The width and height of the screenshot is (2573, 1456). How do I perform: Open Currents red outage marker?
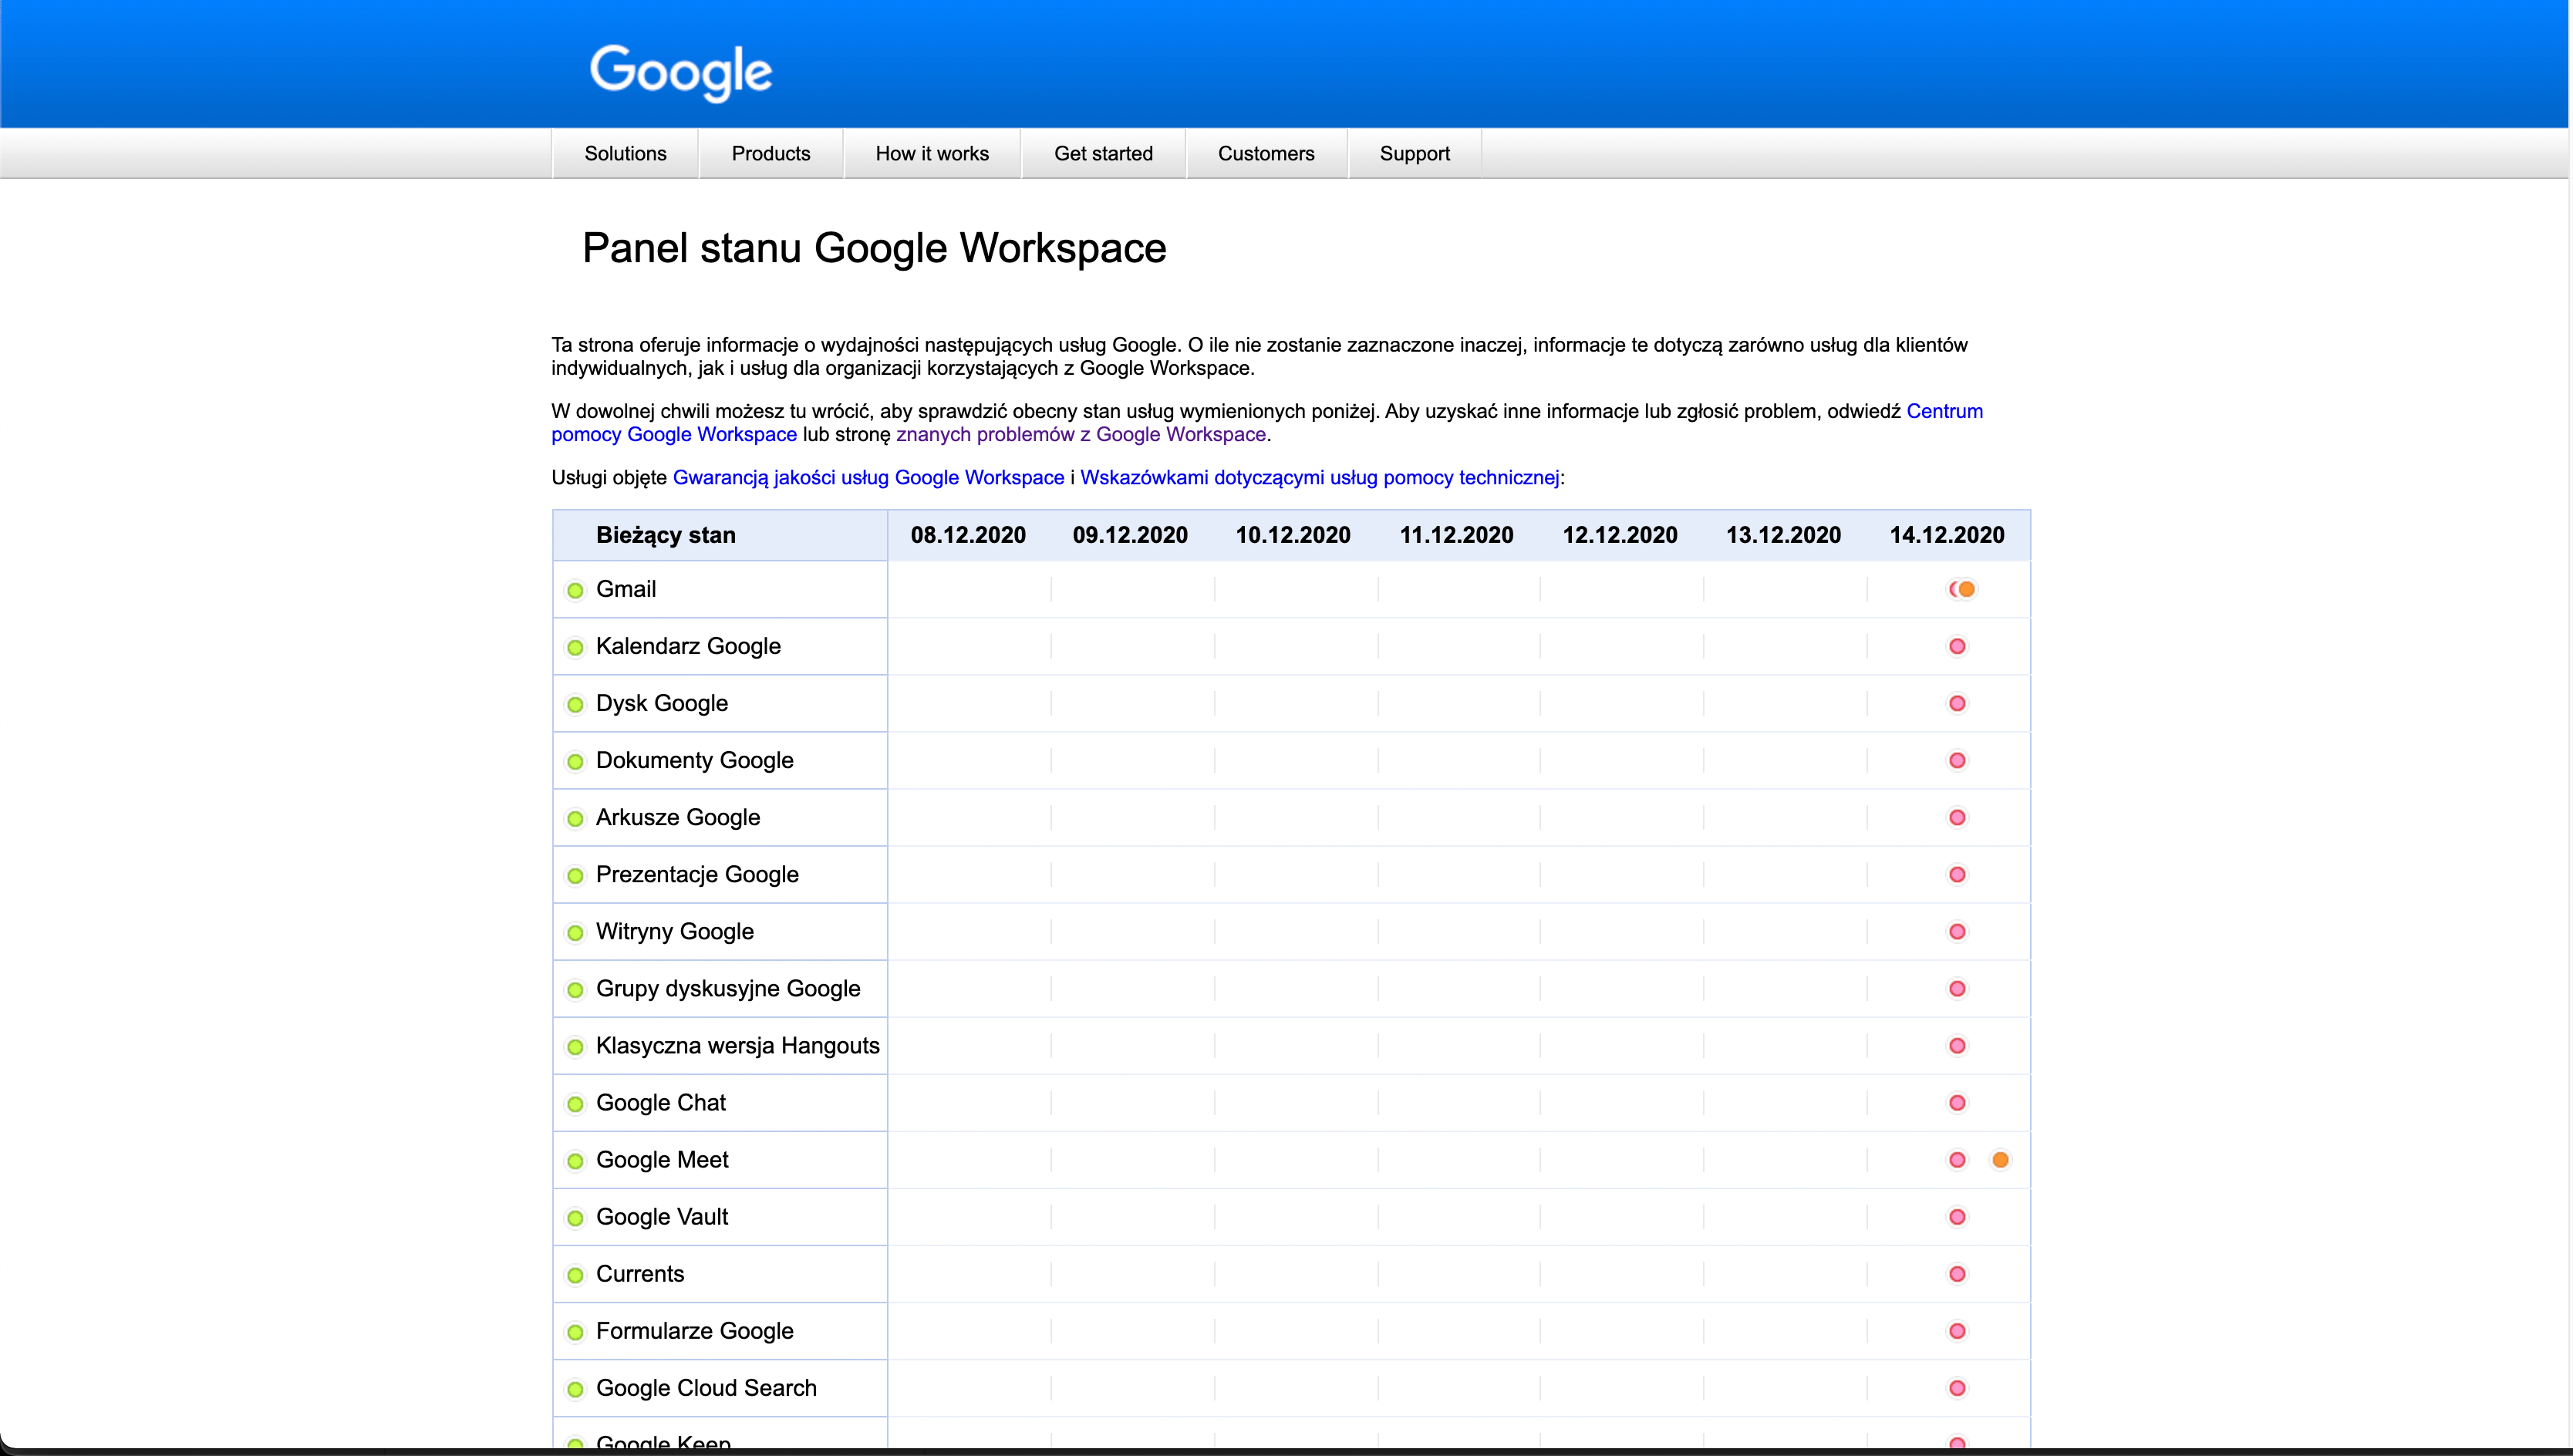pos(1957,1273)
